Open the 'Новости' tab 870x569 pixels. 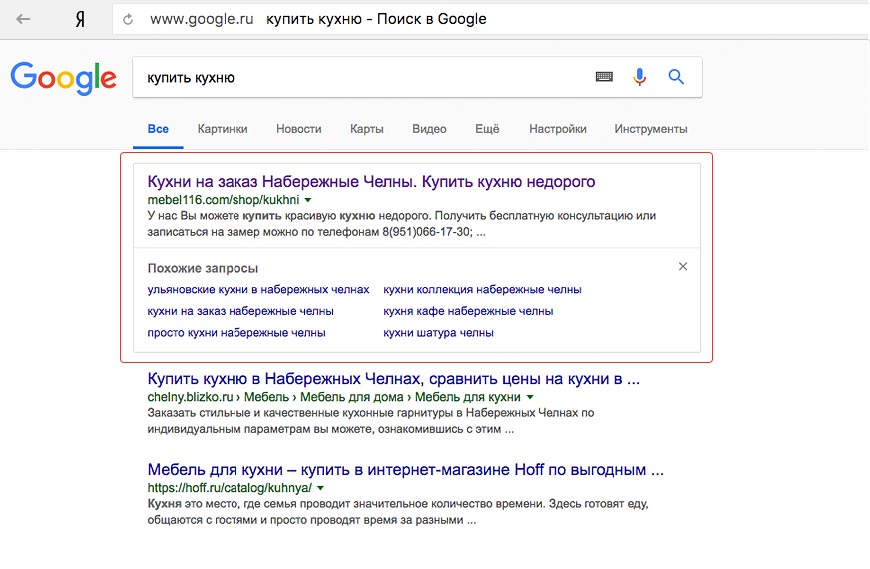pyautogui.click(x=299, y=129)
